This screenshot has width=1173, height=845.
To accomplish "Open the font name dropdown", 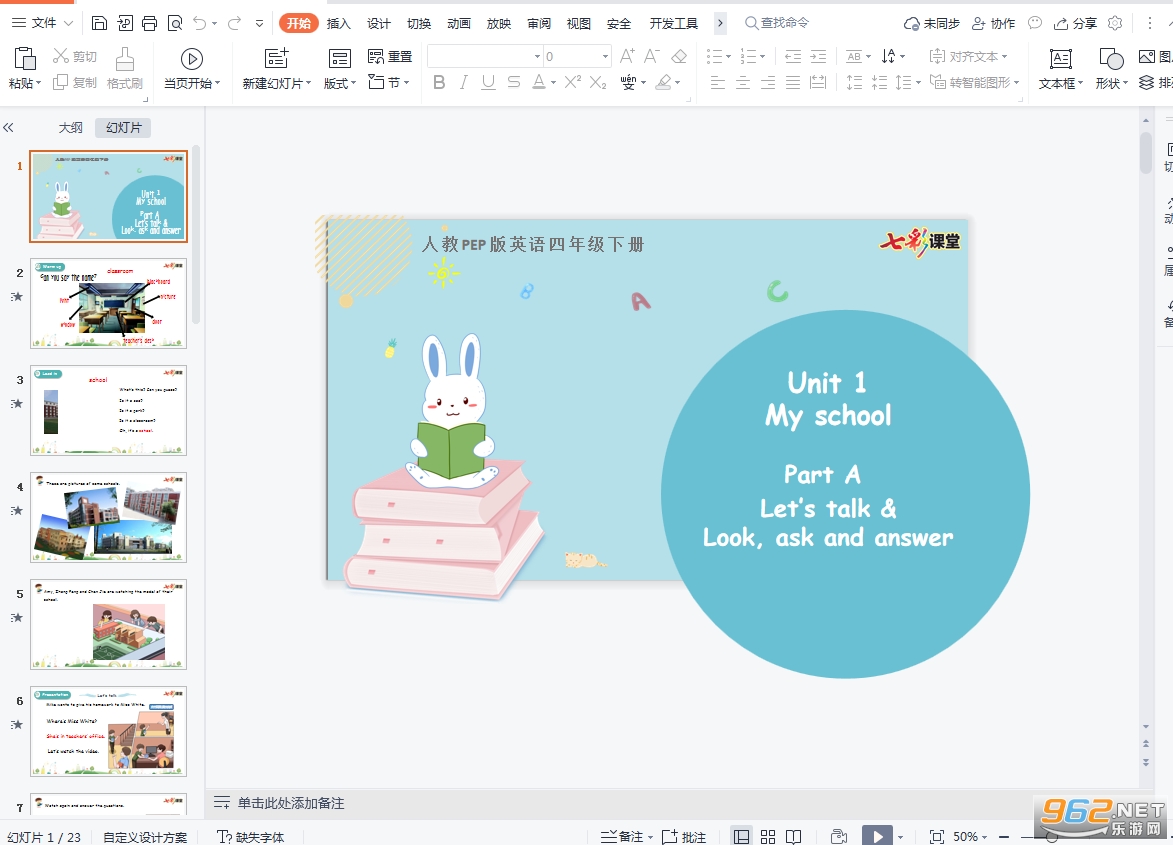I will pyautogui.click(x=537, y=57).
